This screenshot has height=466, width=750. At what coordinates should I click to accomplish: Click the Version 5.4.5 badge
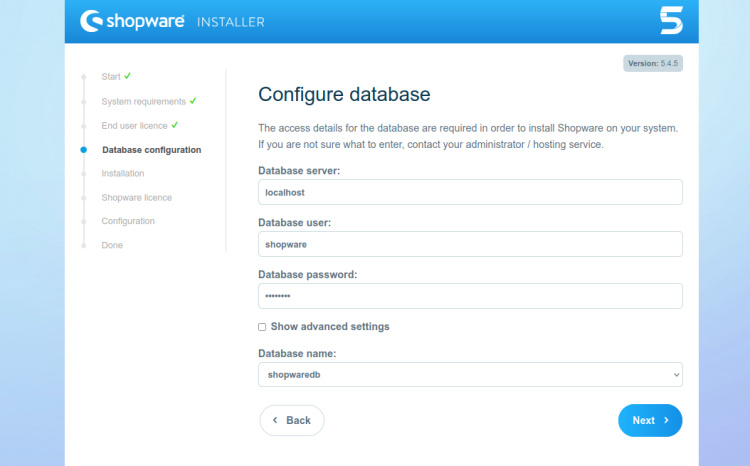click(653, 63)
